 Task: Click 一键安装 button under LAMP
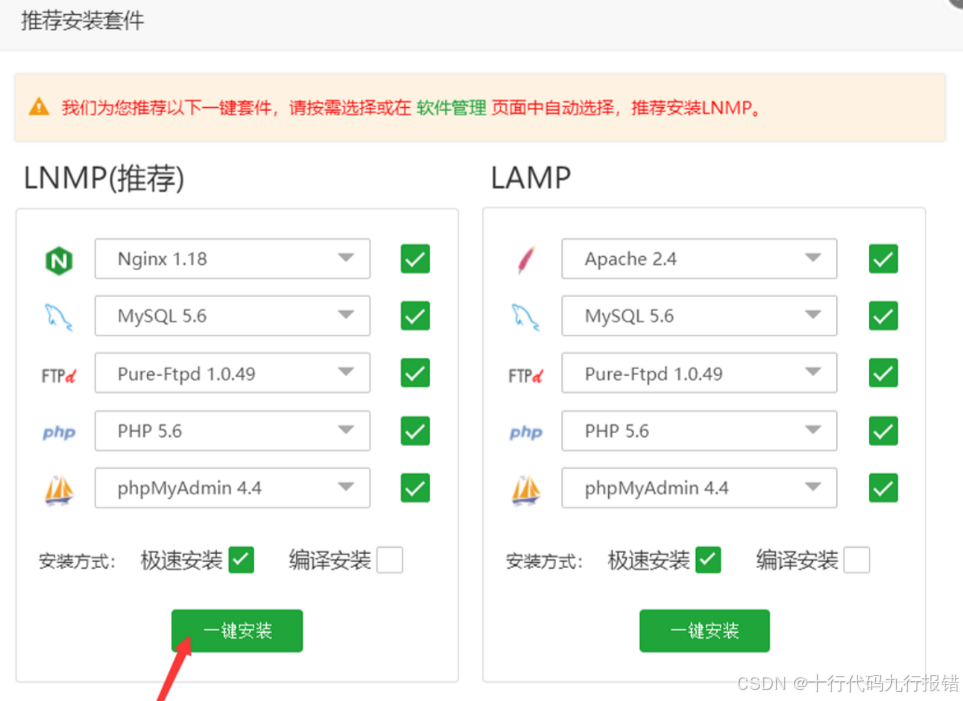coord(704,630)
